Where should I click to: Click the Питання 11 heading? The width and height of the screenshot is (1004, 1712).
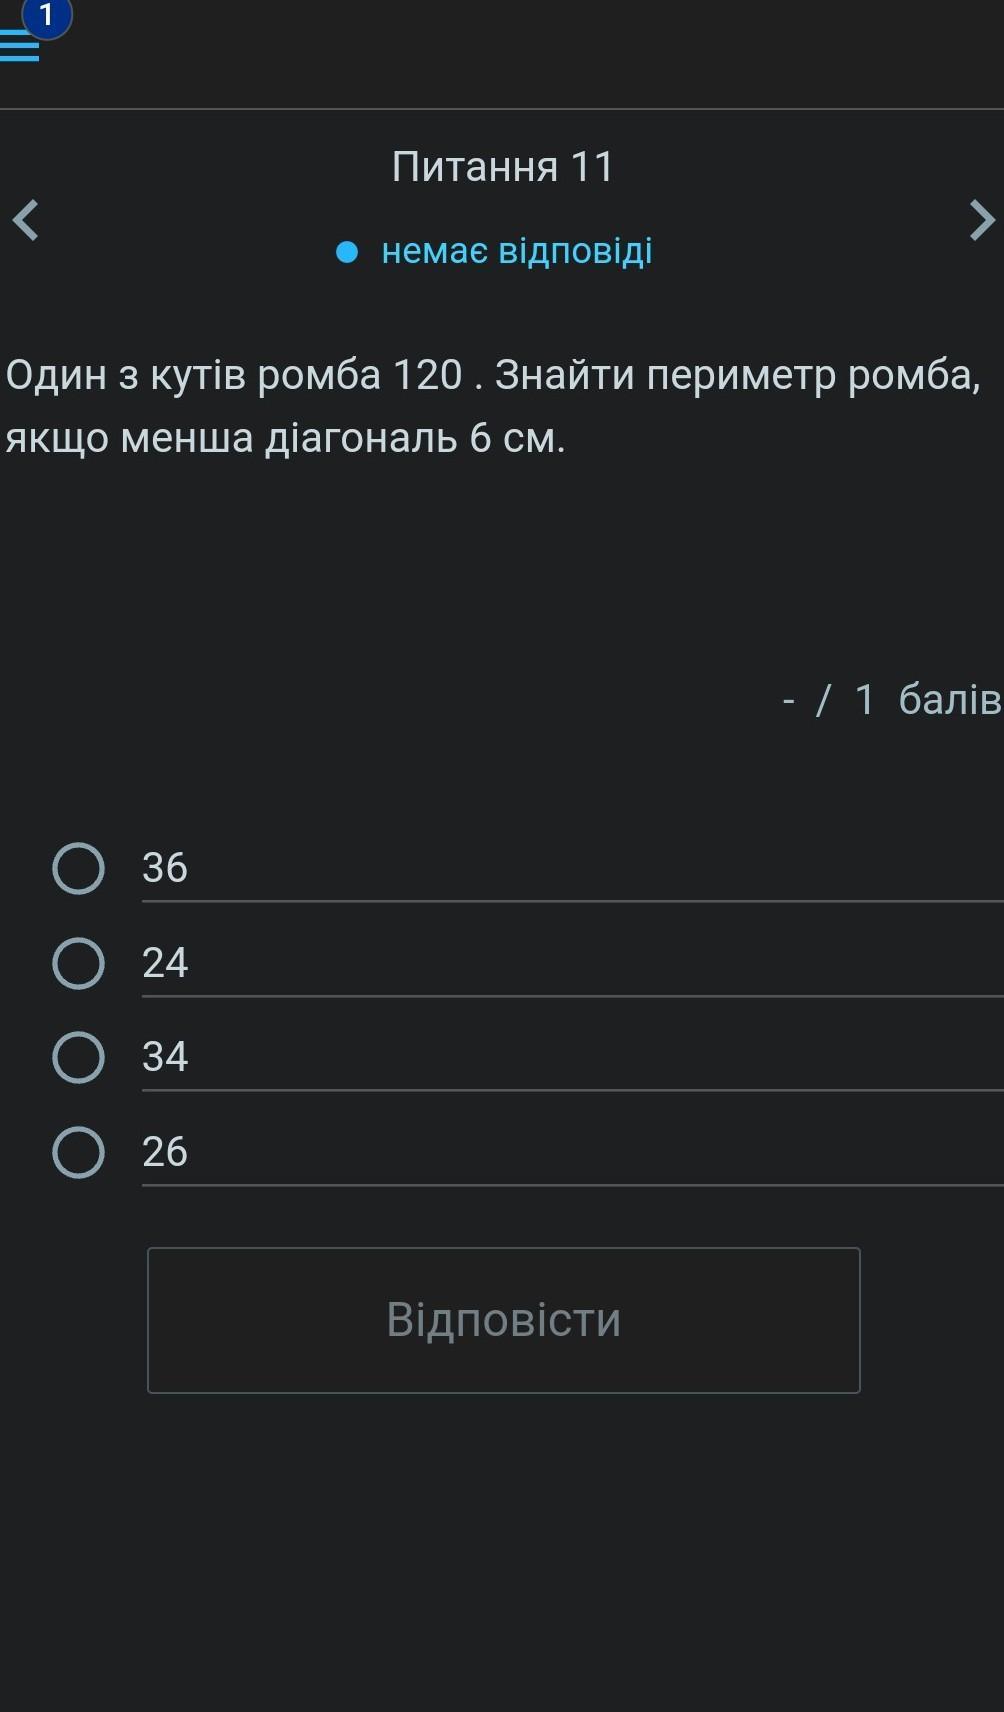point(502,167)
